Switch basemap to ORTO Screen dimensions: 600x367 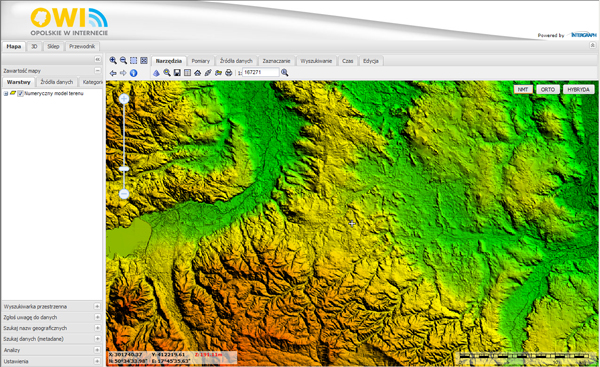point(548,89)
